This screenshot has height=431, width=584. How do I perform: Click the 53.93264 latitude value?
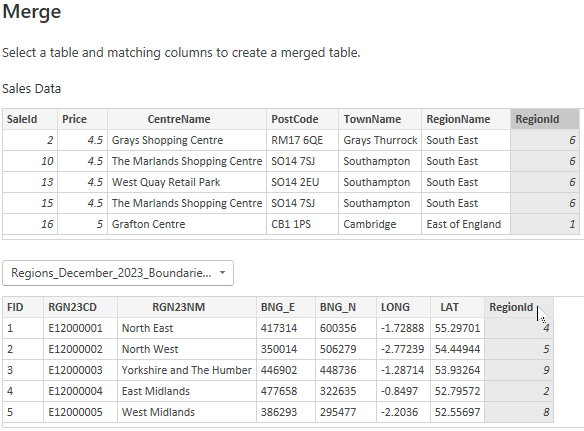click(x=457, y=370)
